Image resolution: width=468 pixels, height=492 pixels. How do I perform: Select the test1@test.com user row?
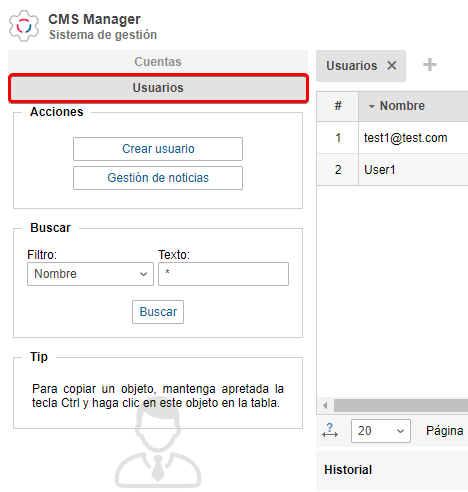pyautogui.click(x=392, y=138)
